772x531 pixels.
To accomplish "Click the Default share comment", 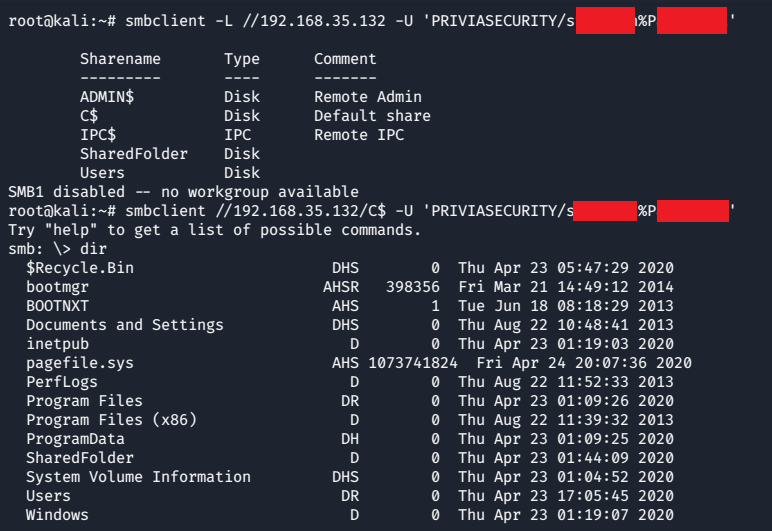I will coord(372,116).
